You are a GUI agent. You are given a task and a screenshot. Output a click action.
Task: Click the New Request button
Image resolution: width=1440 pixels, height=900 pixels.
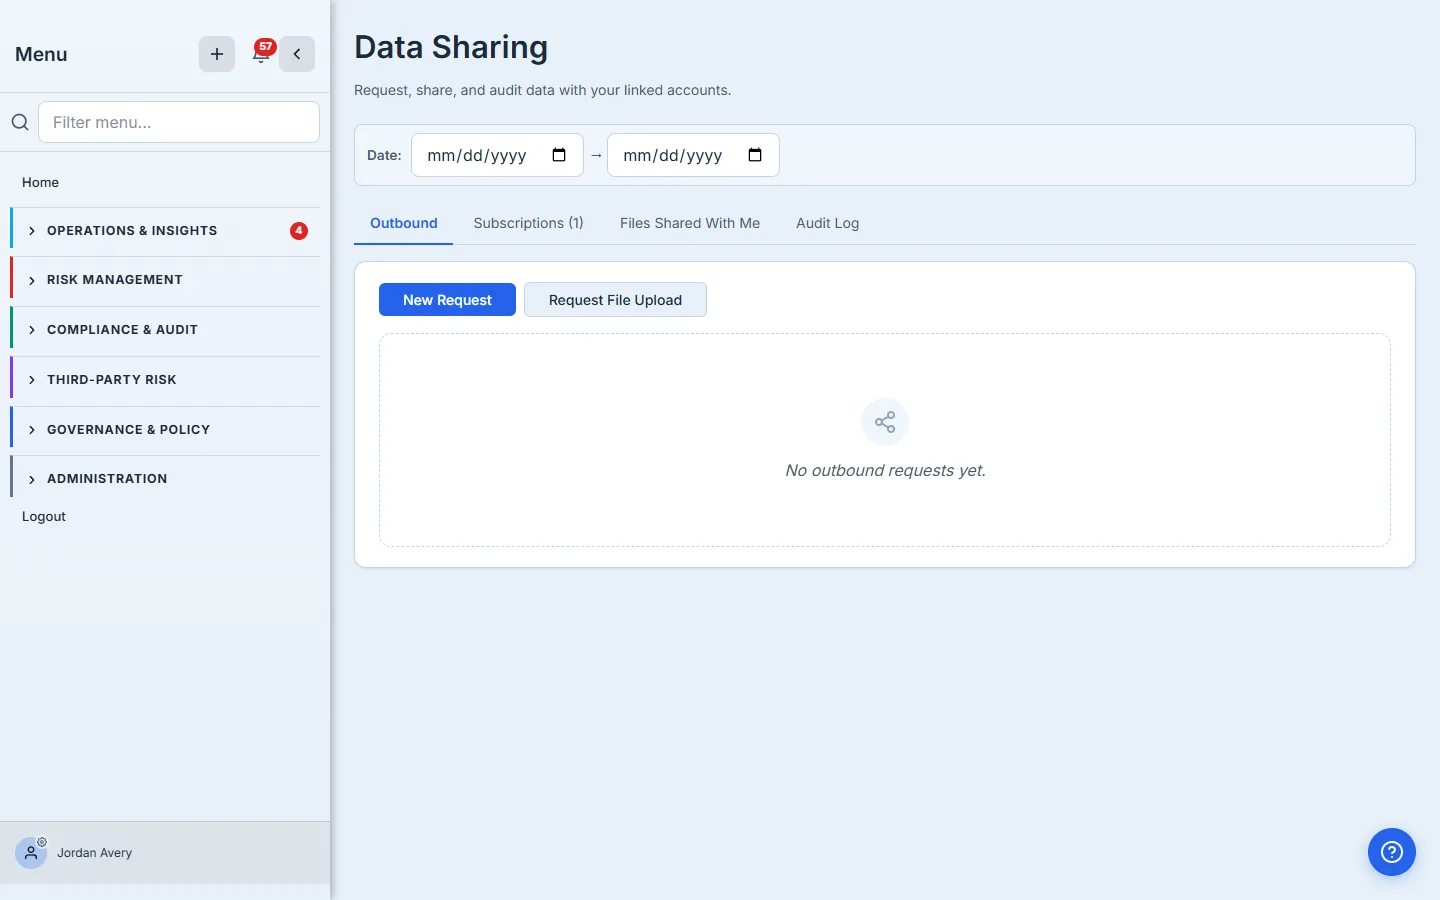click(447, 300)
